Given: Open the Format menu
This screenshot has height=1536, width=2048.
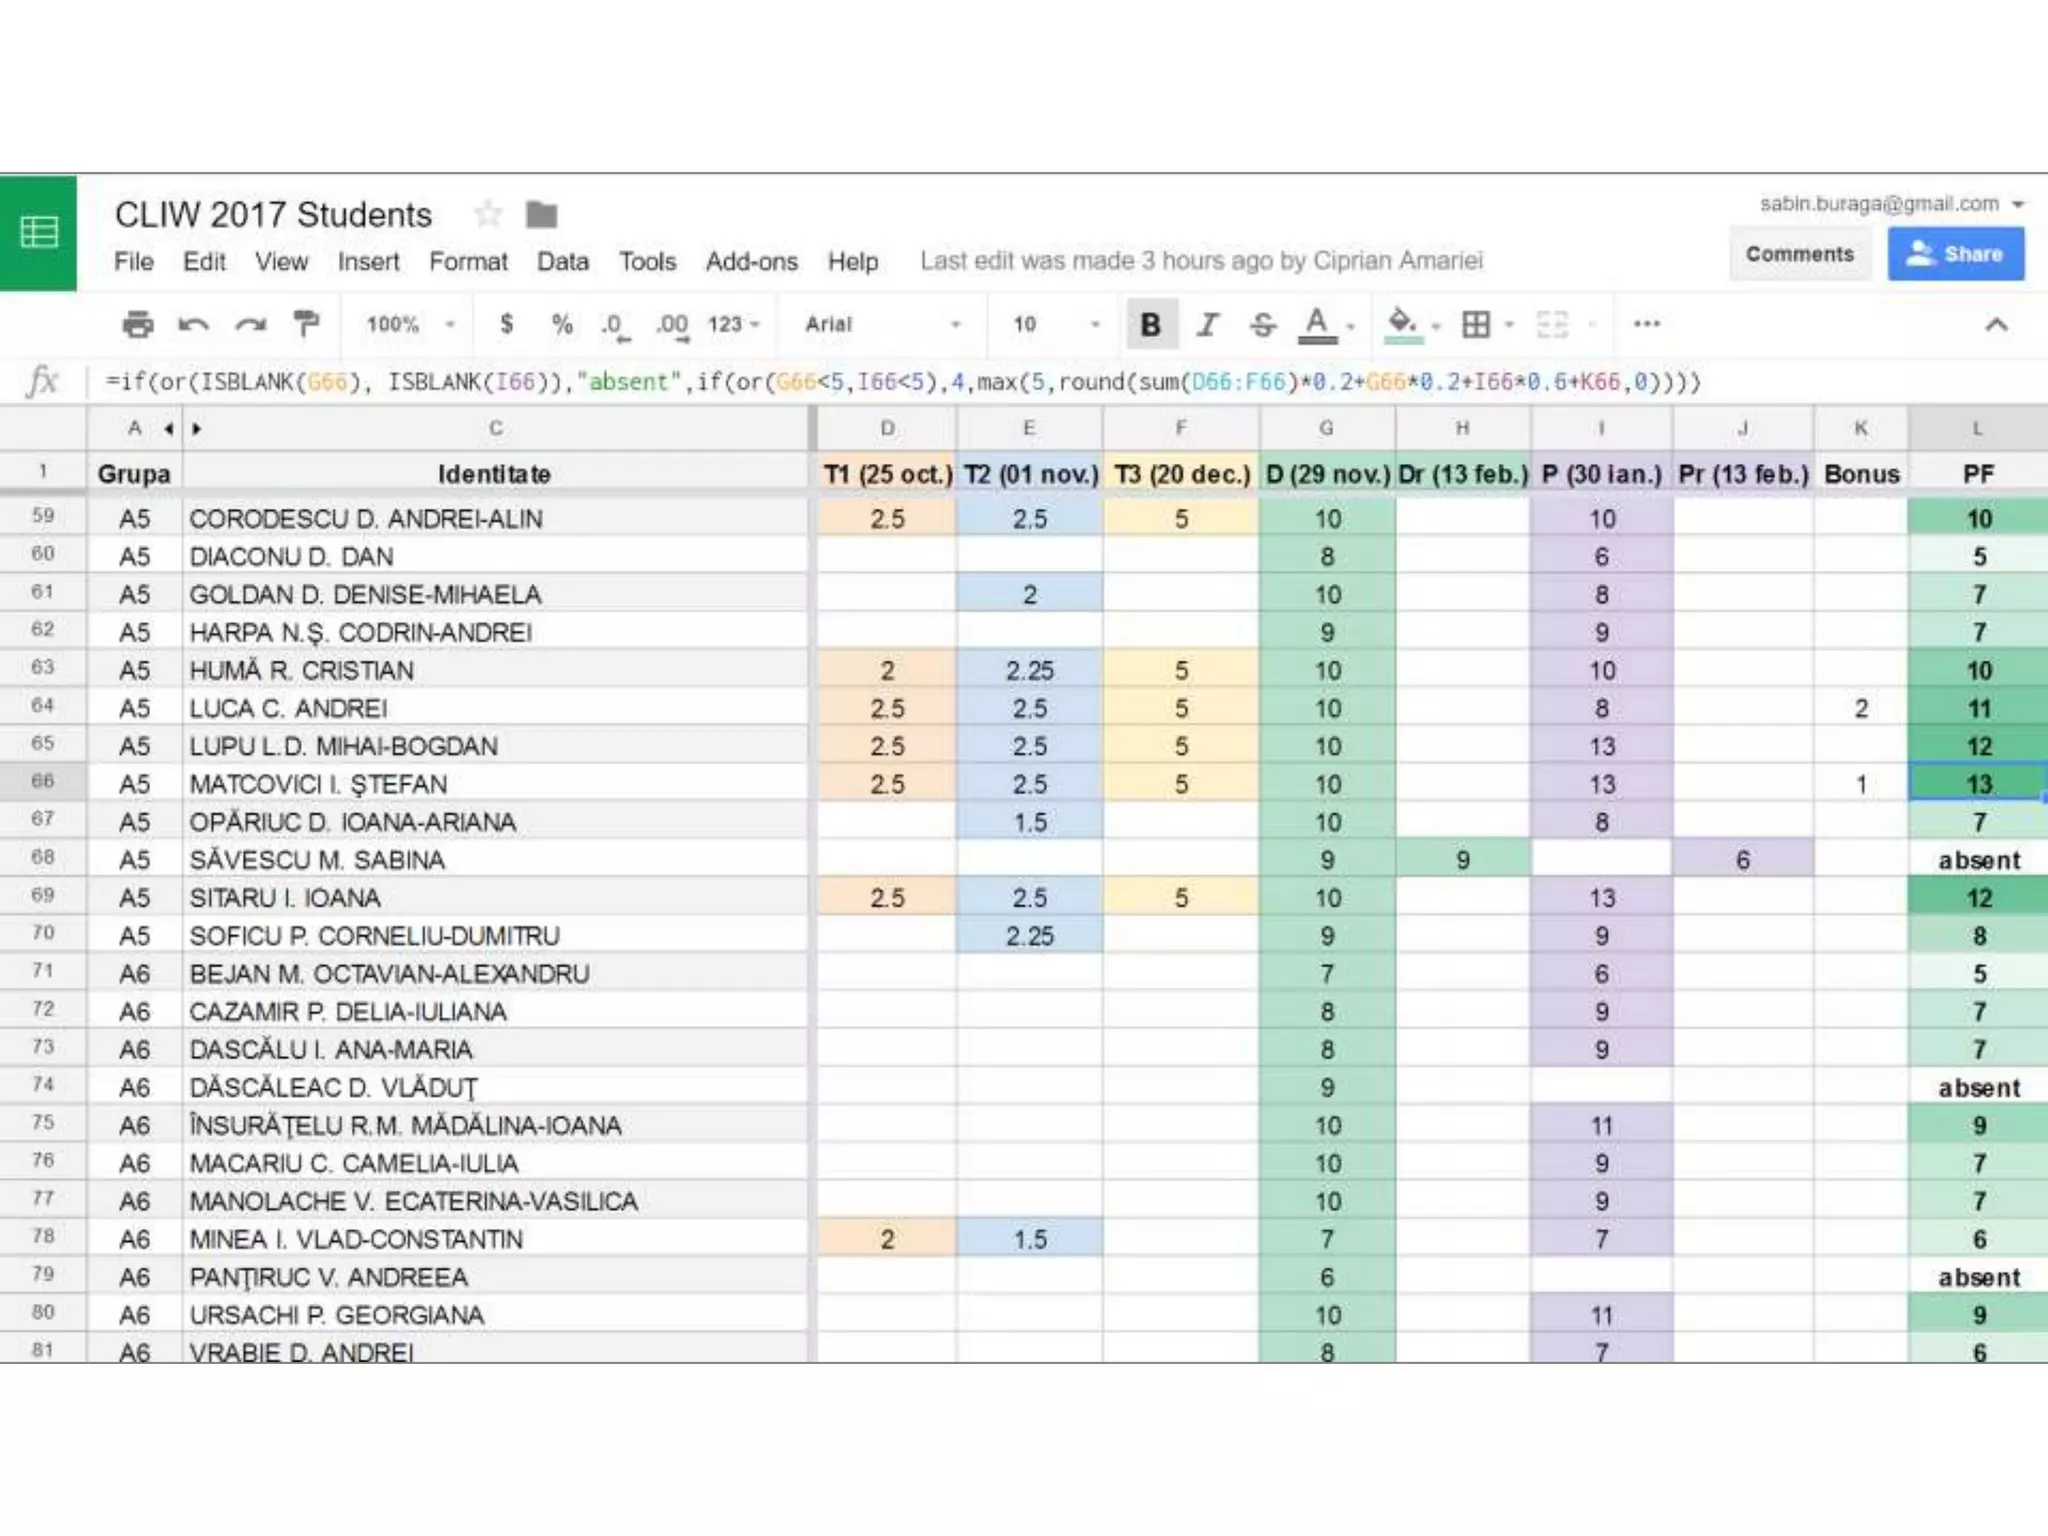Looking at the screenshot, I should [x=468, y=262].
